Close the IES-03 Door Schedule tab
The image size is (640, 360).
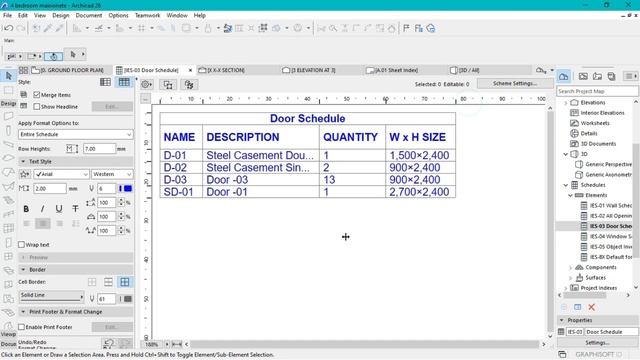click(190, 70)
